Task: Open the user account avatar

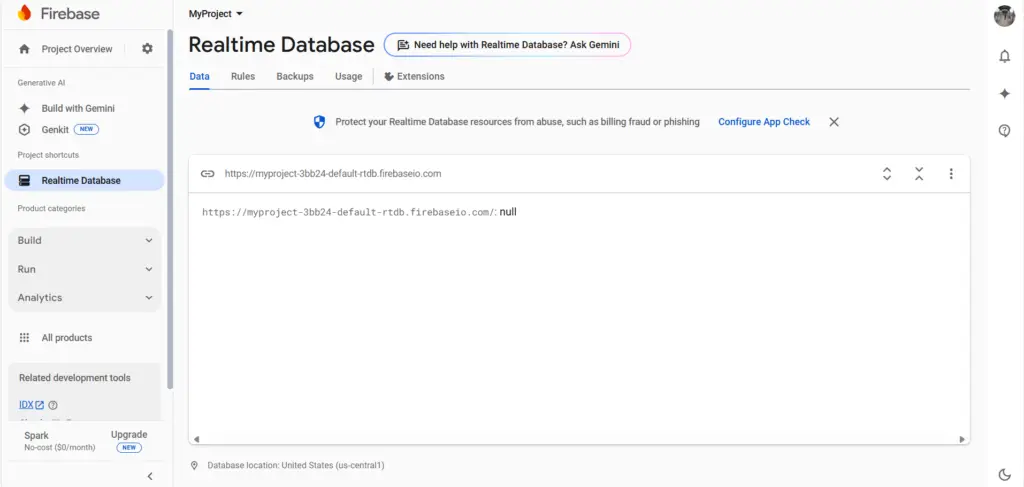Action: click(1004, 16)
